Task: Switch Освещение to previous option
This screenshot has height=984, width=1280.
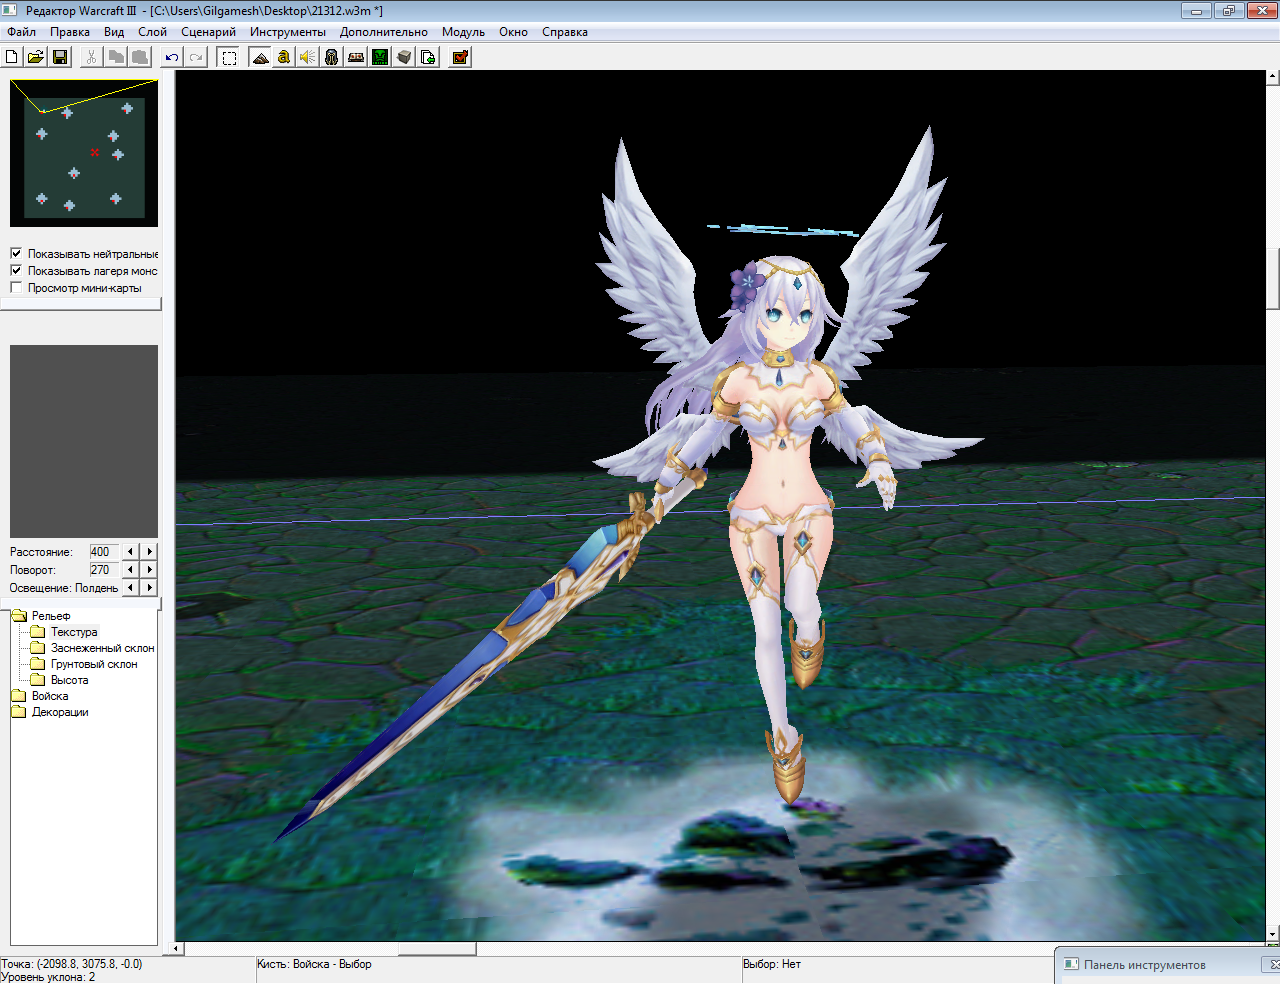Action: point(130,587)
